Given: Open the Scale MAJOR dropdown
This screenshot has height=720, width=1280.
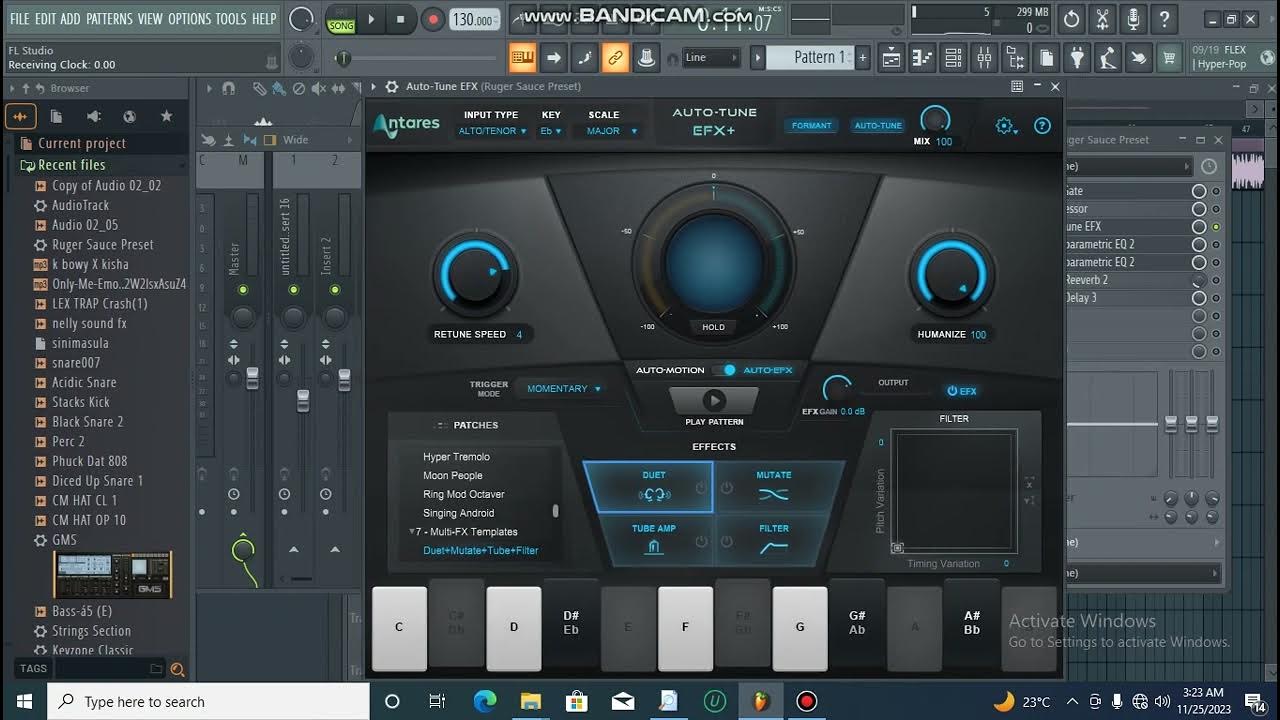Looking at the screenshot, I should point(612,131).
